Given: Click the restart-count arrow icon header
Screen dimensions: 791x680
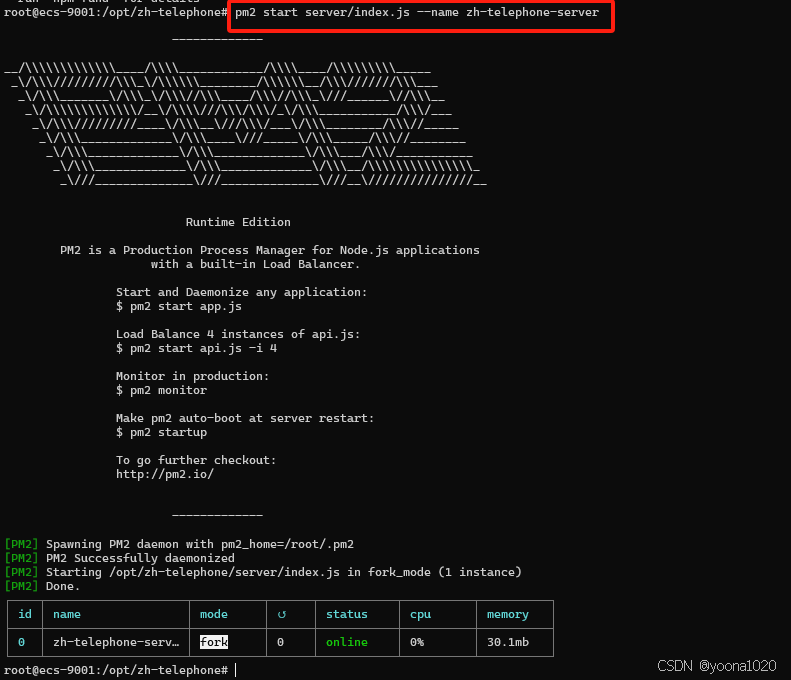Looking at the screenshot, I should click(281, 614).
